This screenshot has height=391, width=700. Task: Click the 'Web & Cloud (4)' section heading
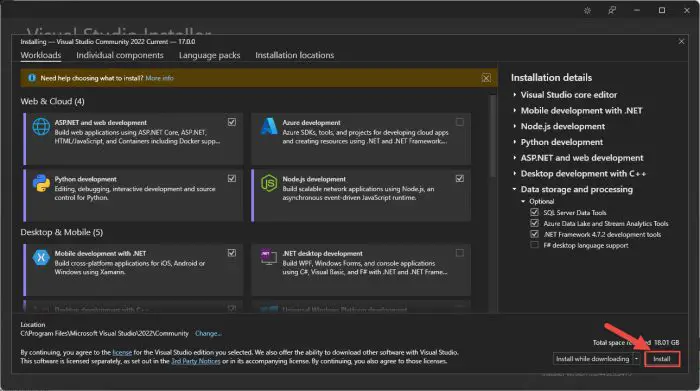tap(52, 101)
